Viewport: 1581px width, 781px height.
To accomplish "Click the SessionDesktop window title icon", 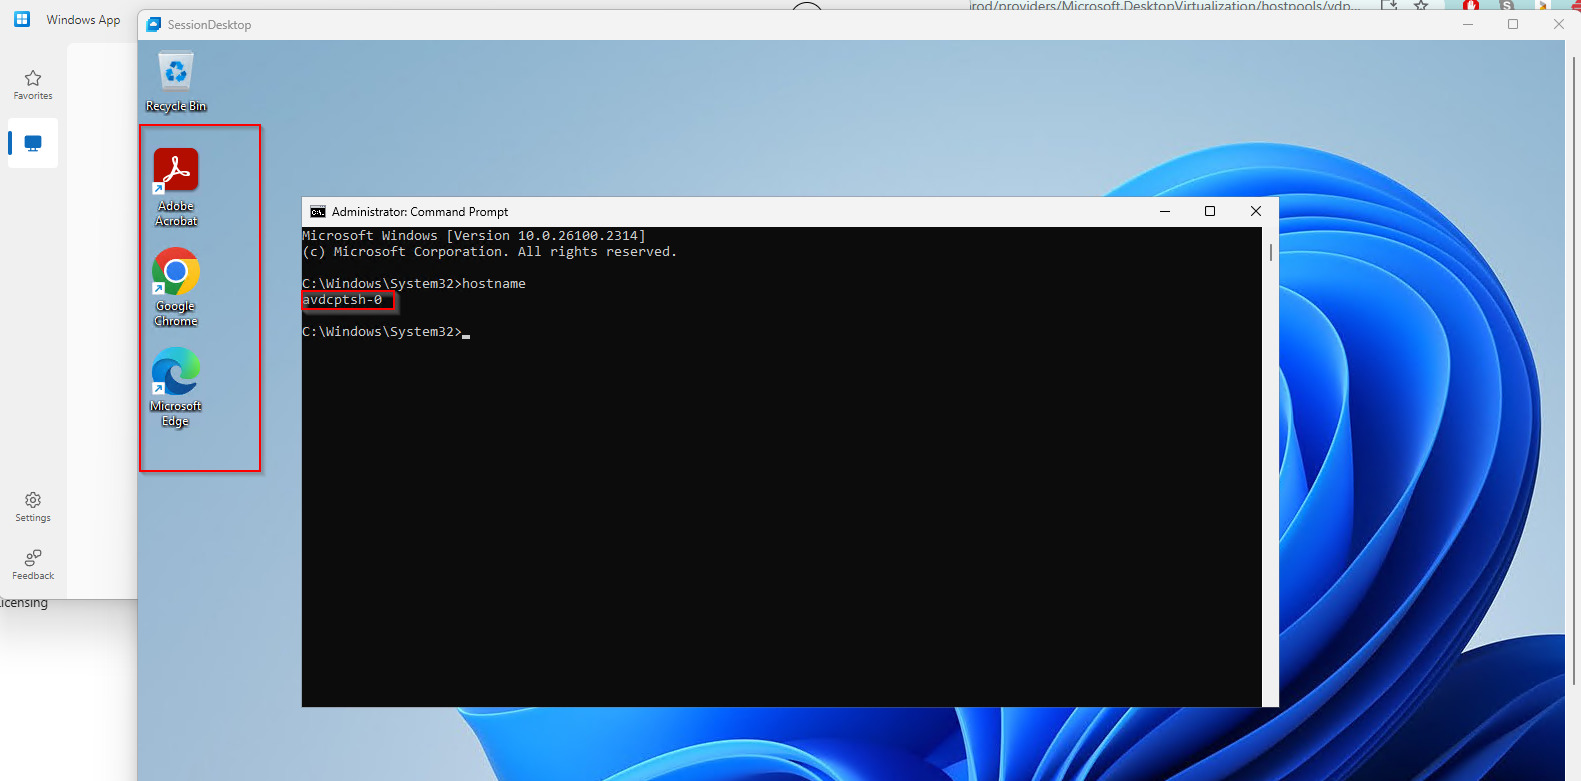I will coord(154,24).
